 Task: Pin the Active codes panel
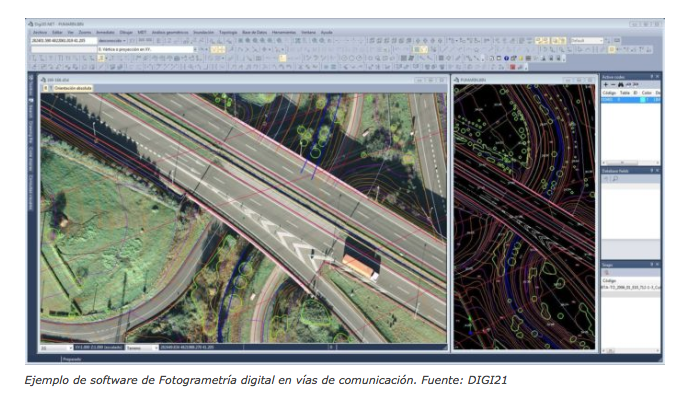click(x=651, y=76)
